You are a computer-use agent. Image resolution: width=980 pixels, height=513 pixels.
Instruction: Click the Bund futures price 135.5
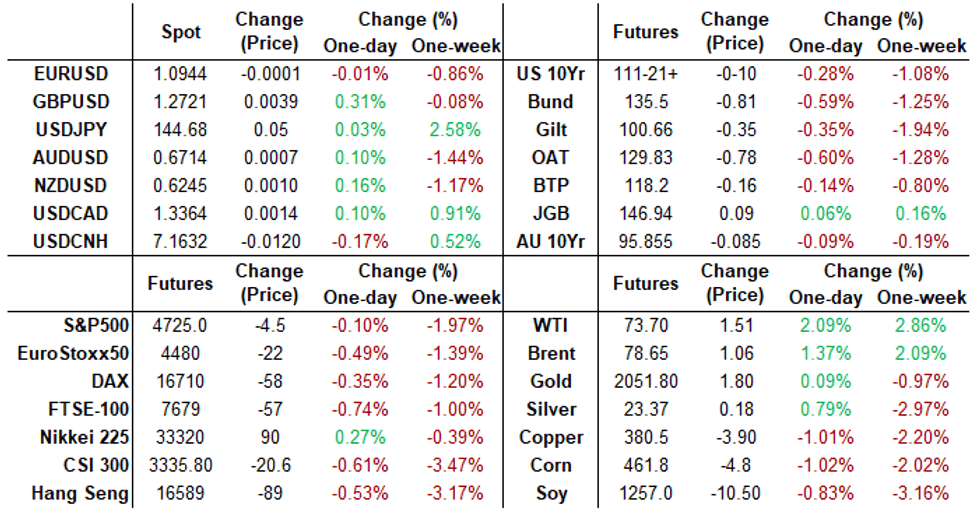coord(645,101)
